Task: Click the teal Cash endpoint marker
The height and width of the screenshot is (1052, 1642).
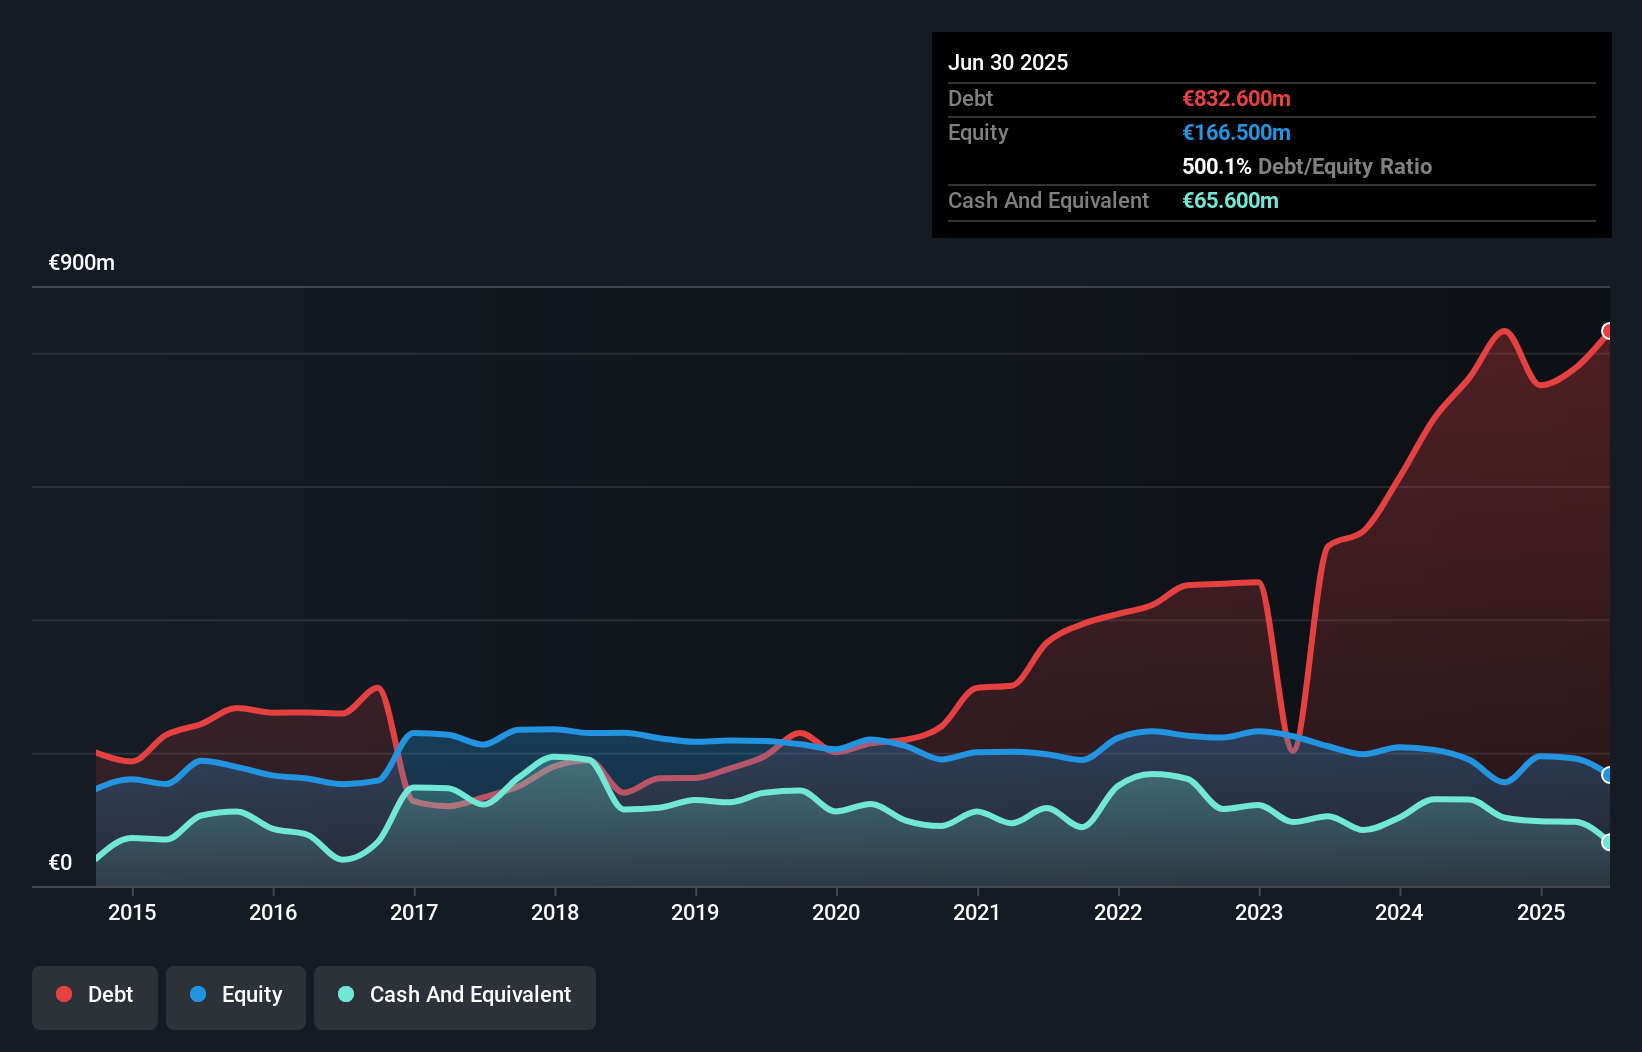Action: coord(1608,842)
